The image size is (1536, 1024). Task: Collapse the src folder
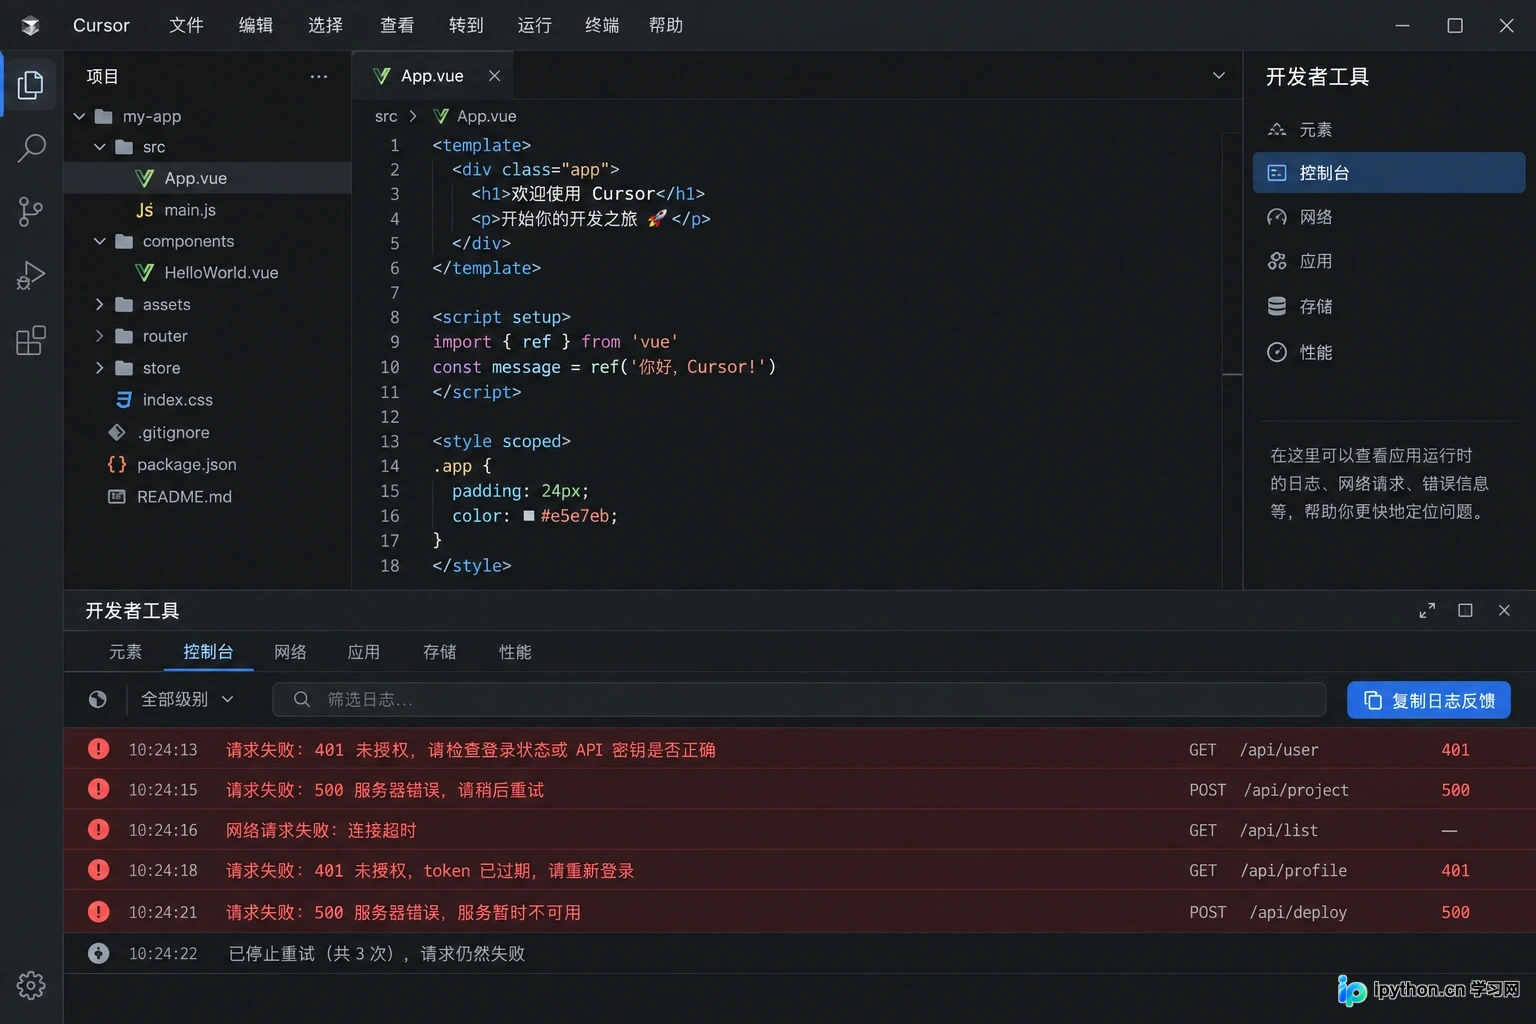[99, 147]
